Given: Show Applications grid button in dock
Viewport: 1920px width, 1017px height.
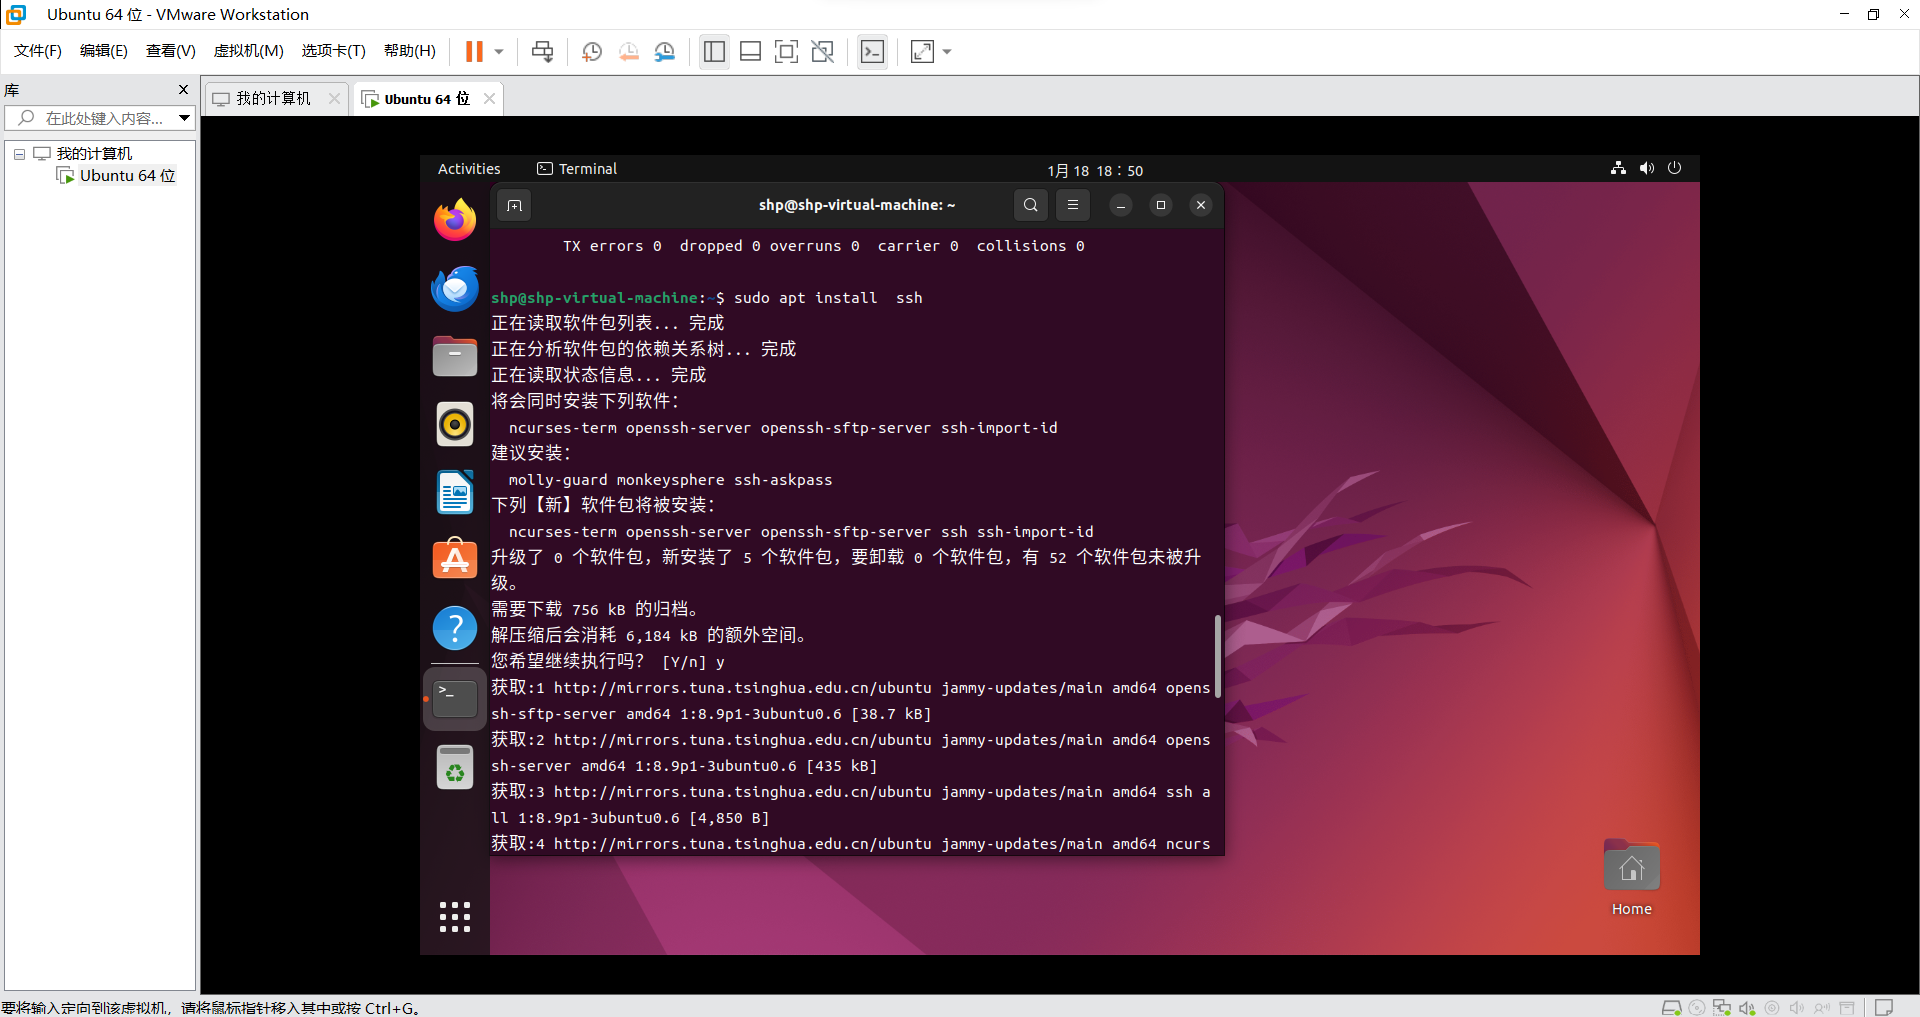Looking at the screenshot, I should click(455, 917).
